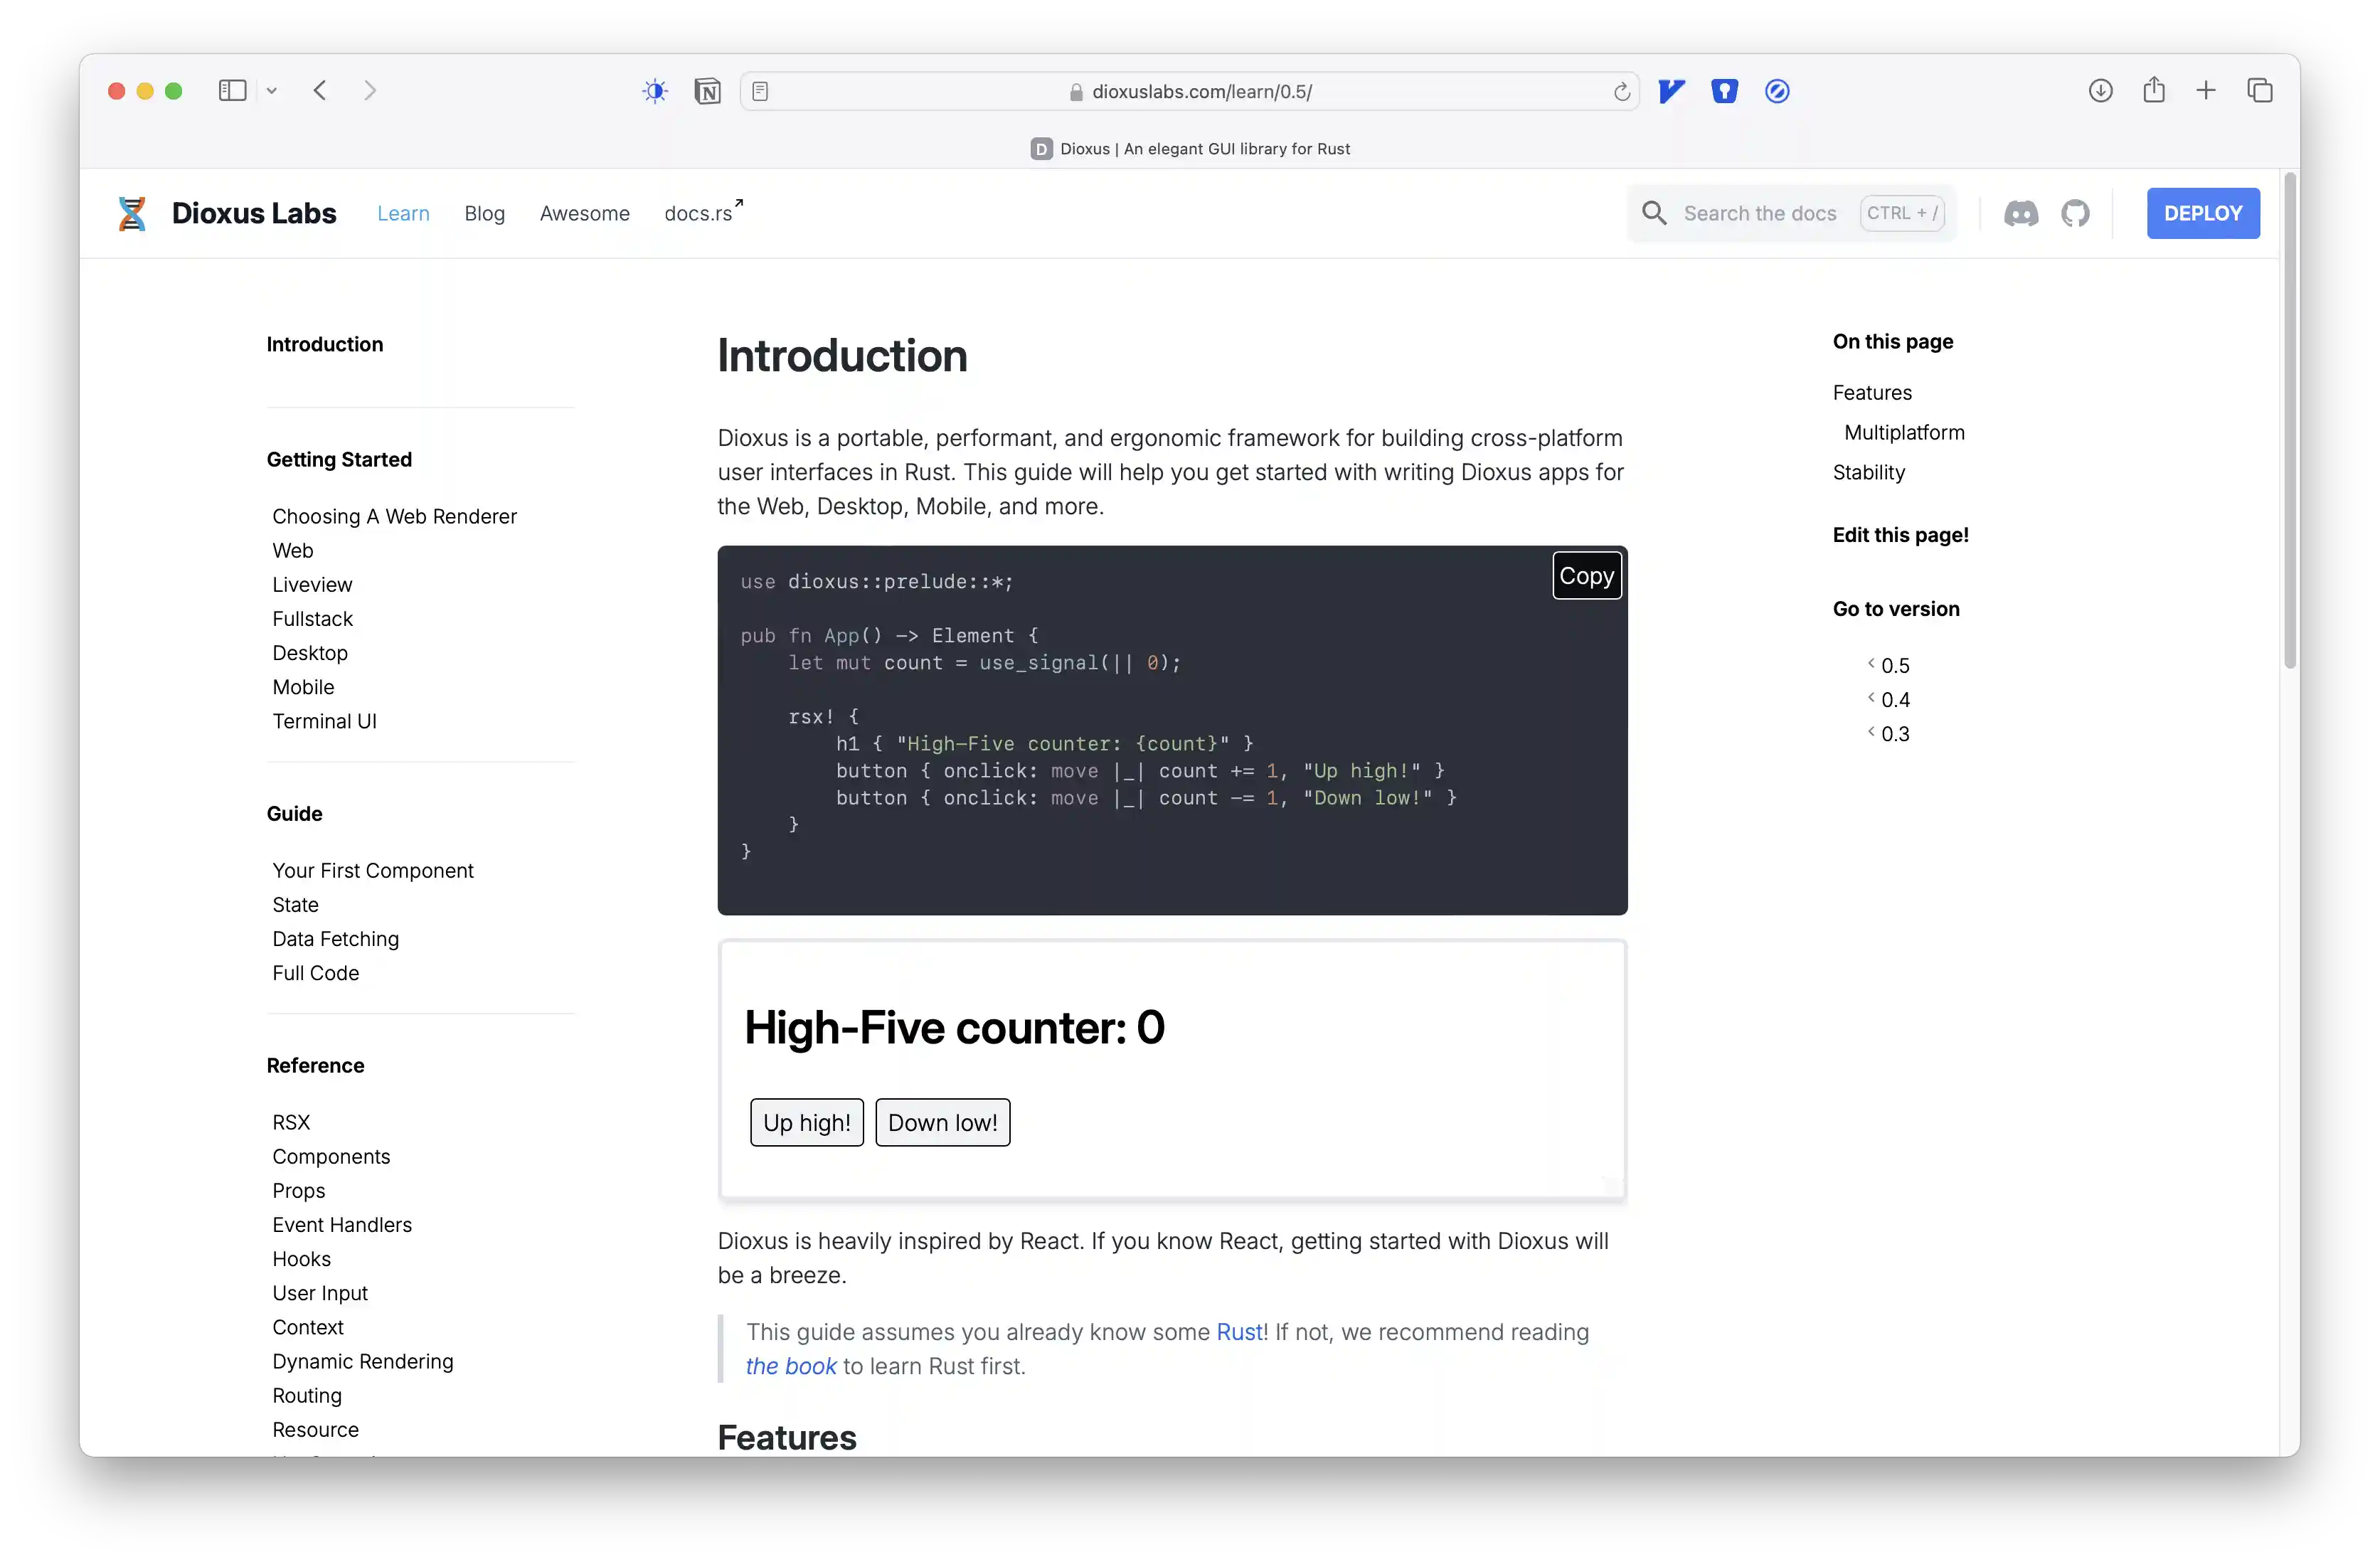Expand the 0.3 version chevron
The height and width of the screenshot is (1562, 2380).
1871,732
